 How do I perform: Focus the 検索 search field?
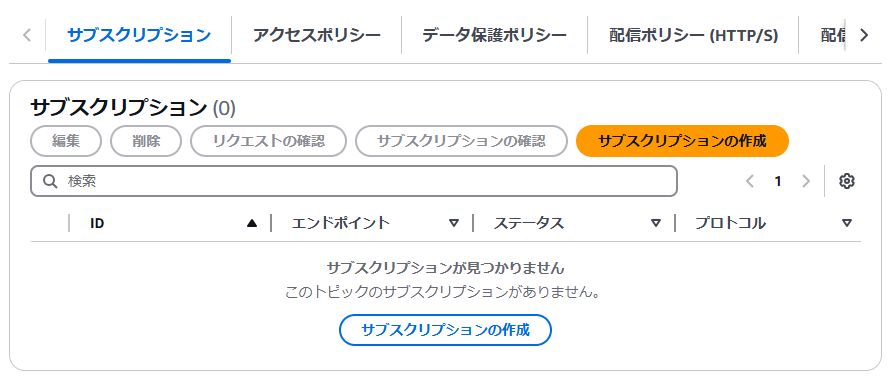tap(354, 181)
